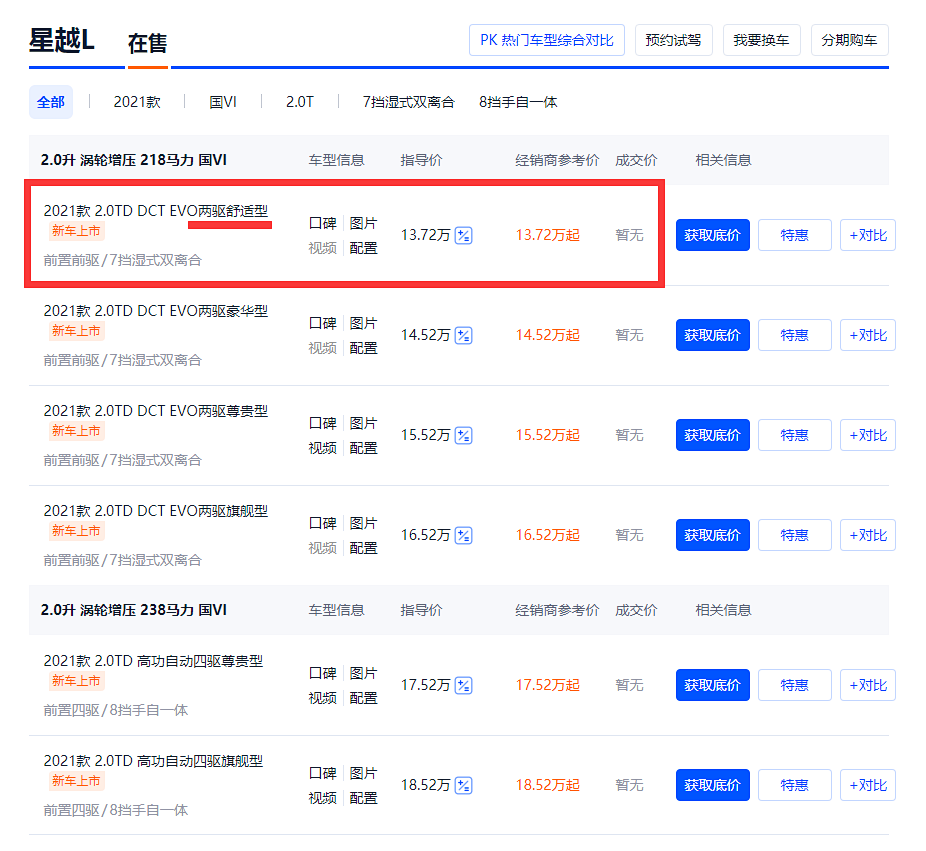Open 配置 link for 四驱旗舰型

(363, 798)
